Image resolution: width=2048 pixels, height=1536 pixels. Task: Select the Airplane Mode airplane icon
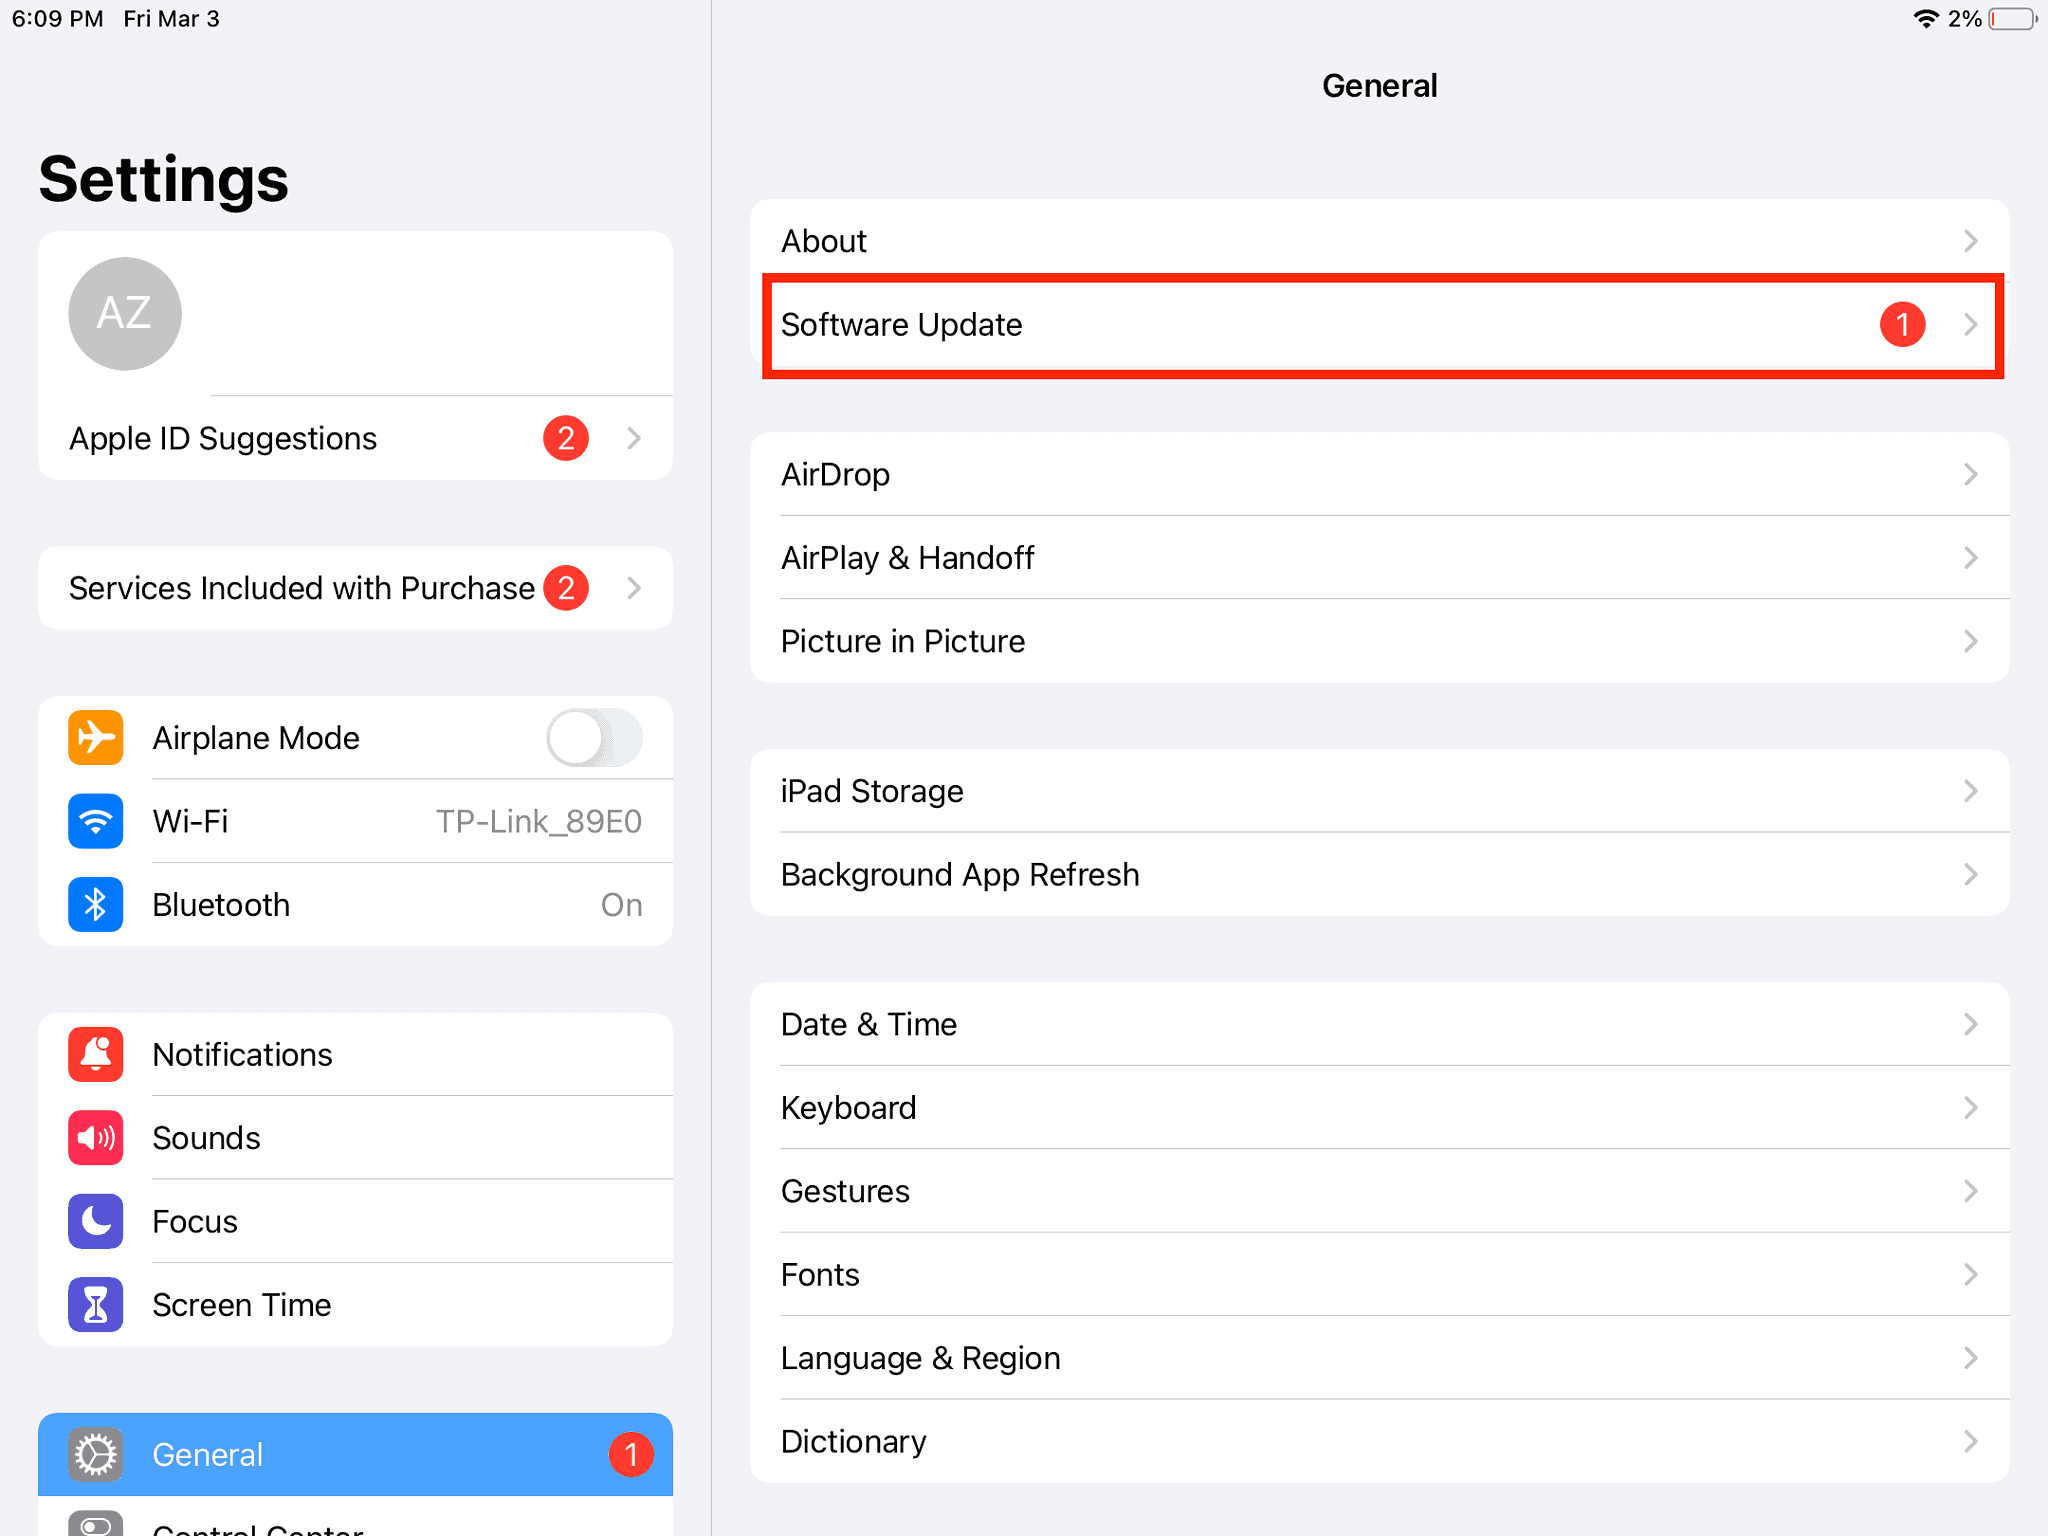tap(95, 737)
